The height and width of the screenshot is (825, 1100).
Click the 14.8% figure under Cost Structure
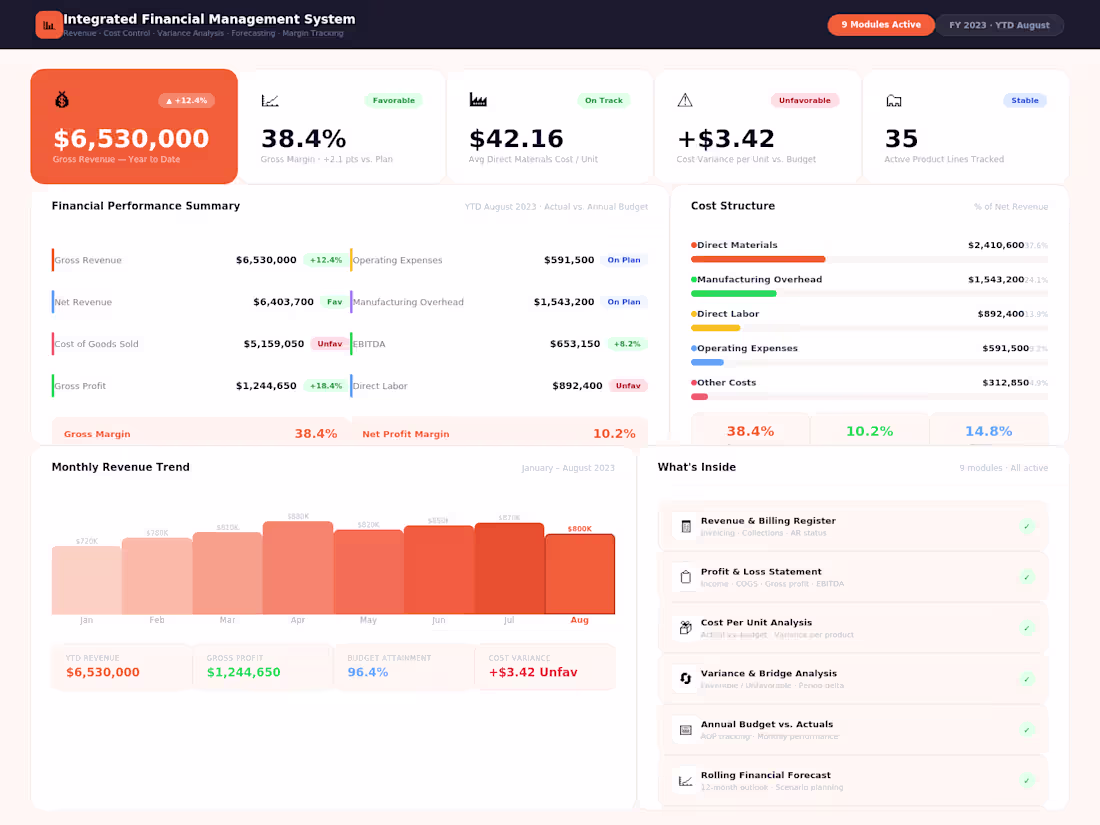point(988,431)
